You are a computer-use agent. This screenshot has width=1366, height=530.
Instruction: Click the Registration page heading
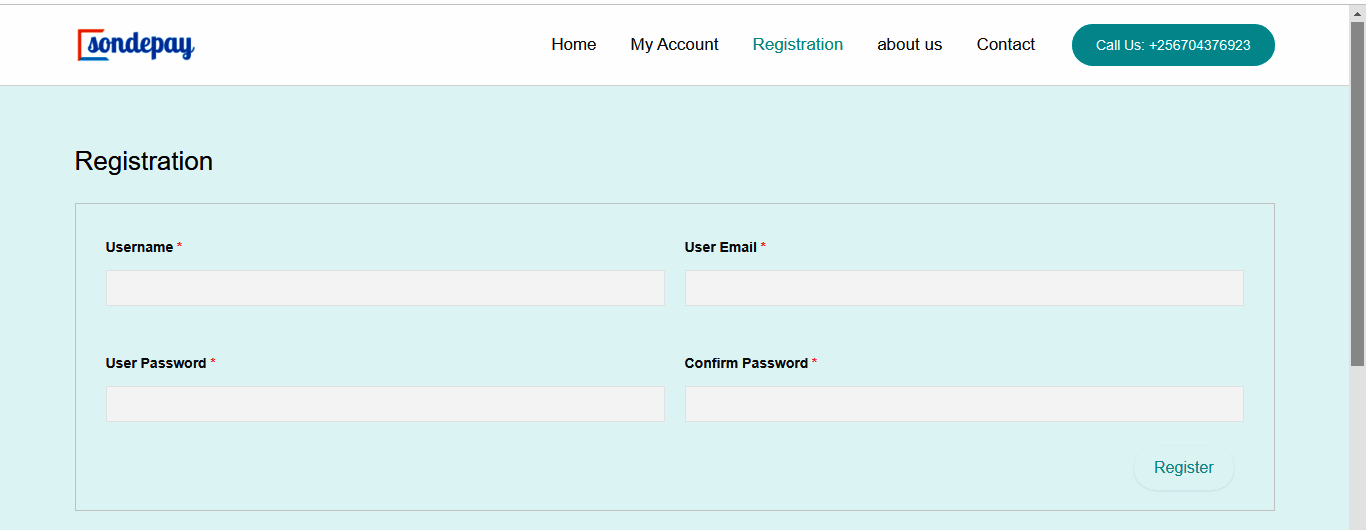[x=144, y=162]
